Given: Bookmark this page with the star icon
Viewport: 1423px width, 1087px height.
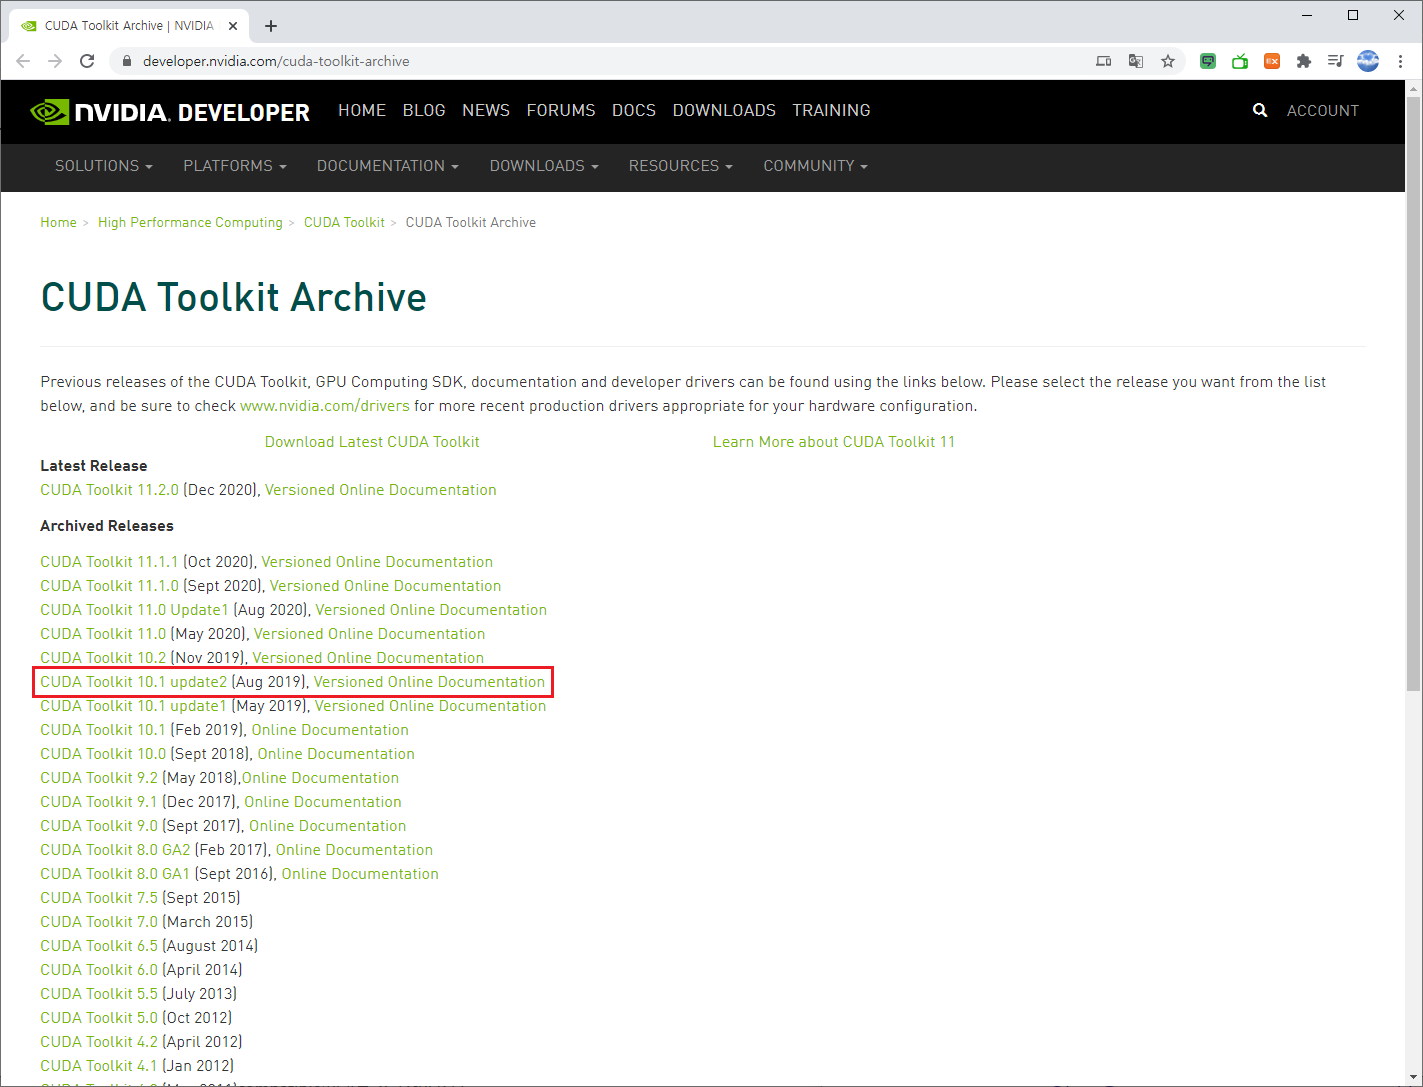Looking at the screenshot, I should [x=1168, y=61].
